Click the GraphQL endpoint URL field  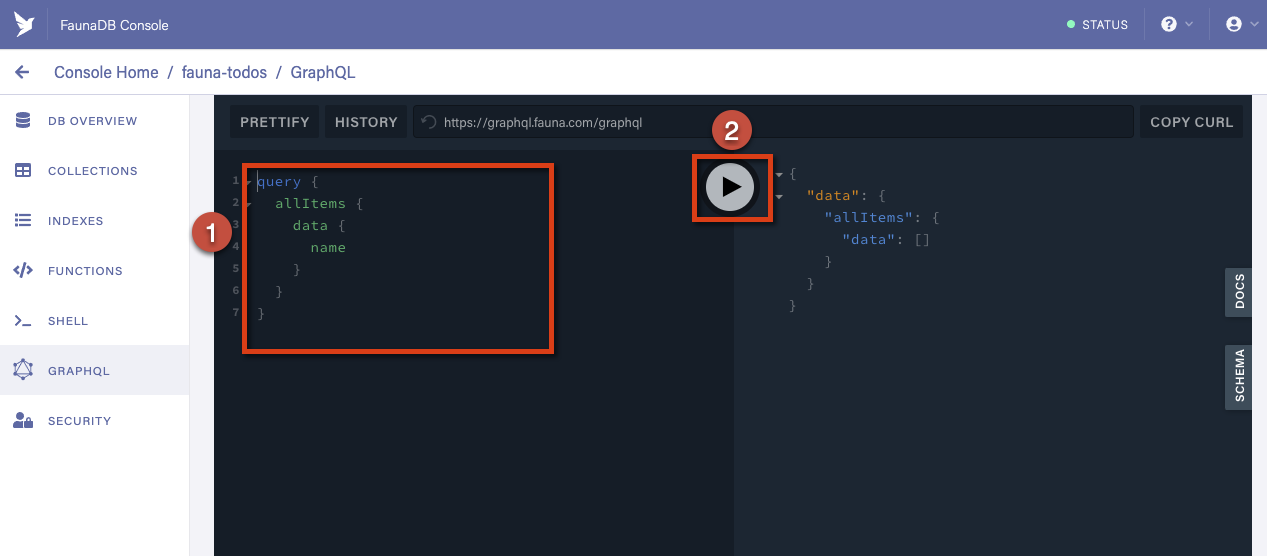[x=773, y=122]
